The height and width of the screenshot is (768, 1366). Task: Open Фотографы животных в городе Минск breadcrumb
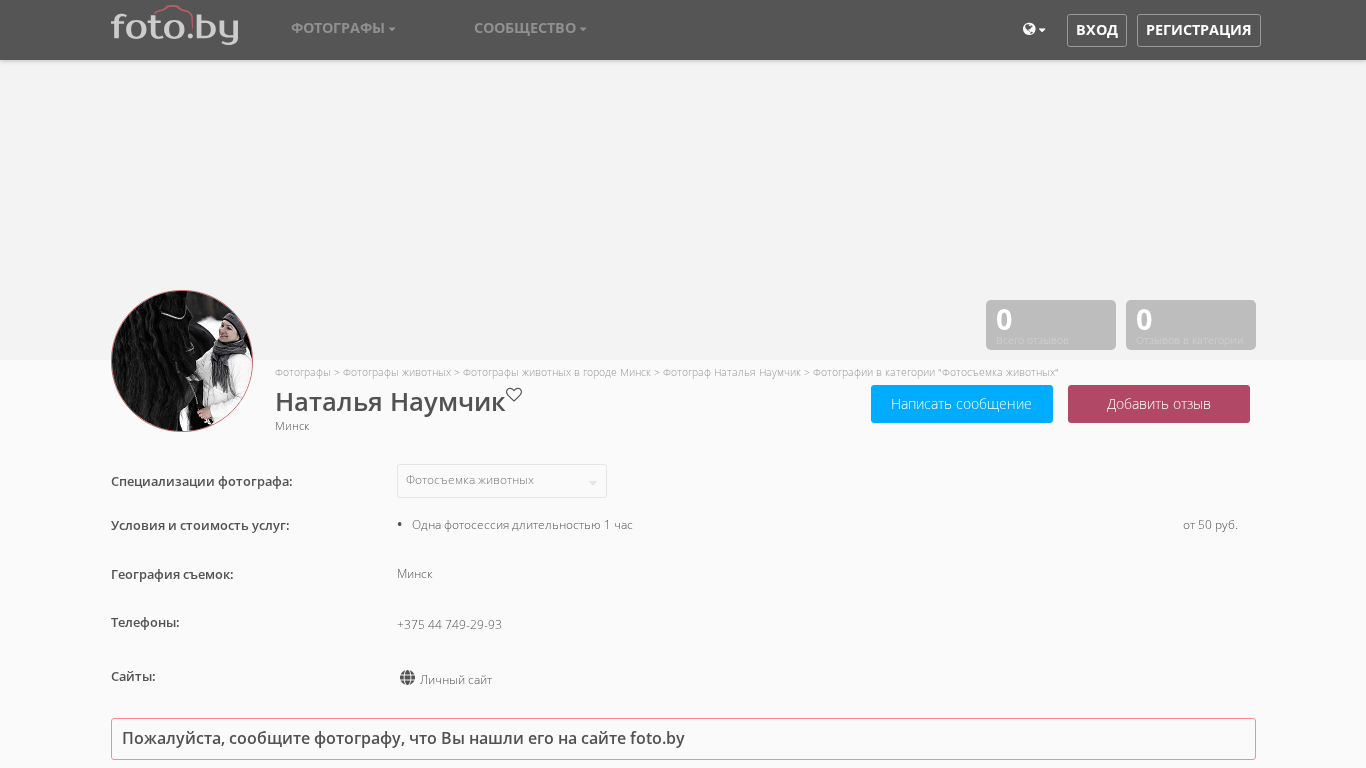[x=557, y=372]
